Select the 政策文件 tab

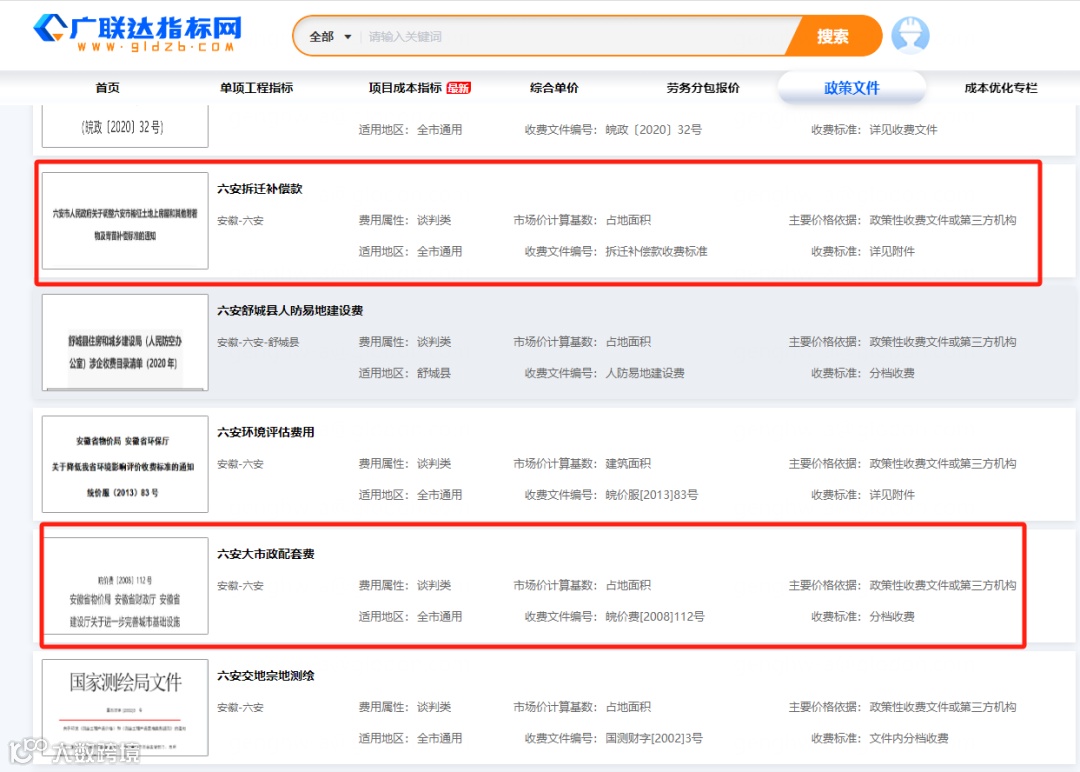point(851,88)
